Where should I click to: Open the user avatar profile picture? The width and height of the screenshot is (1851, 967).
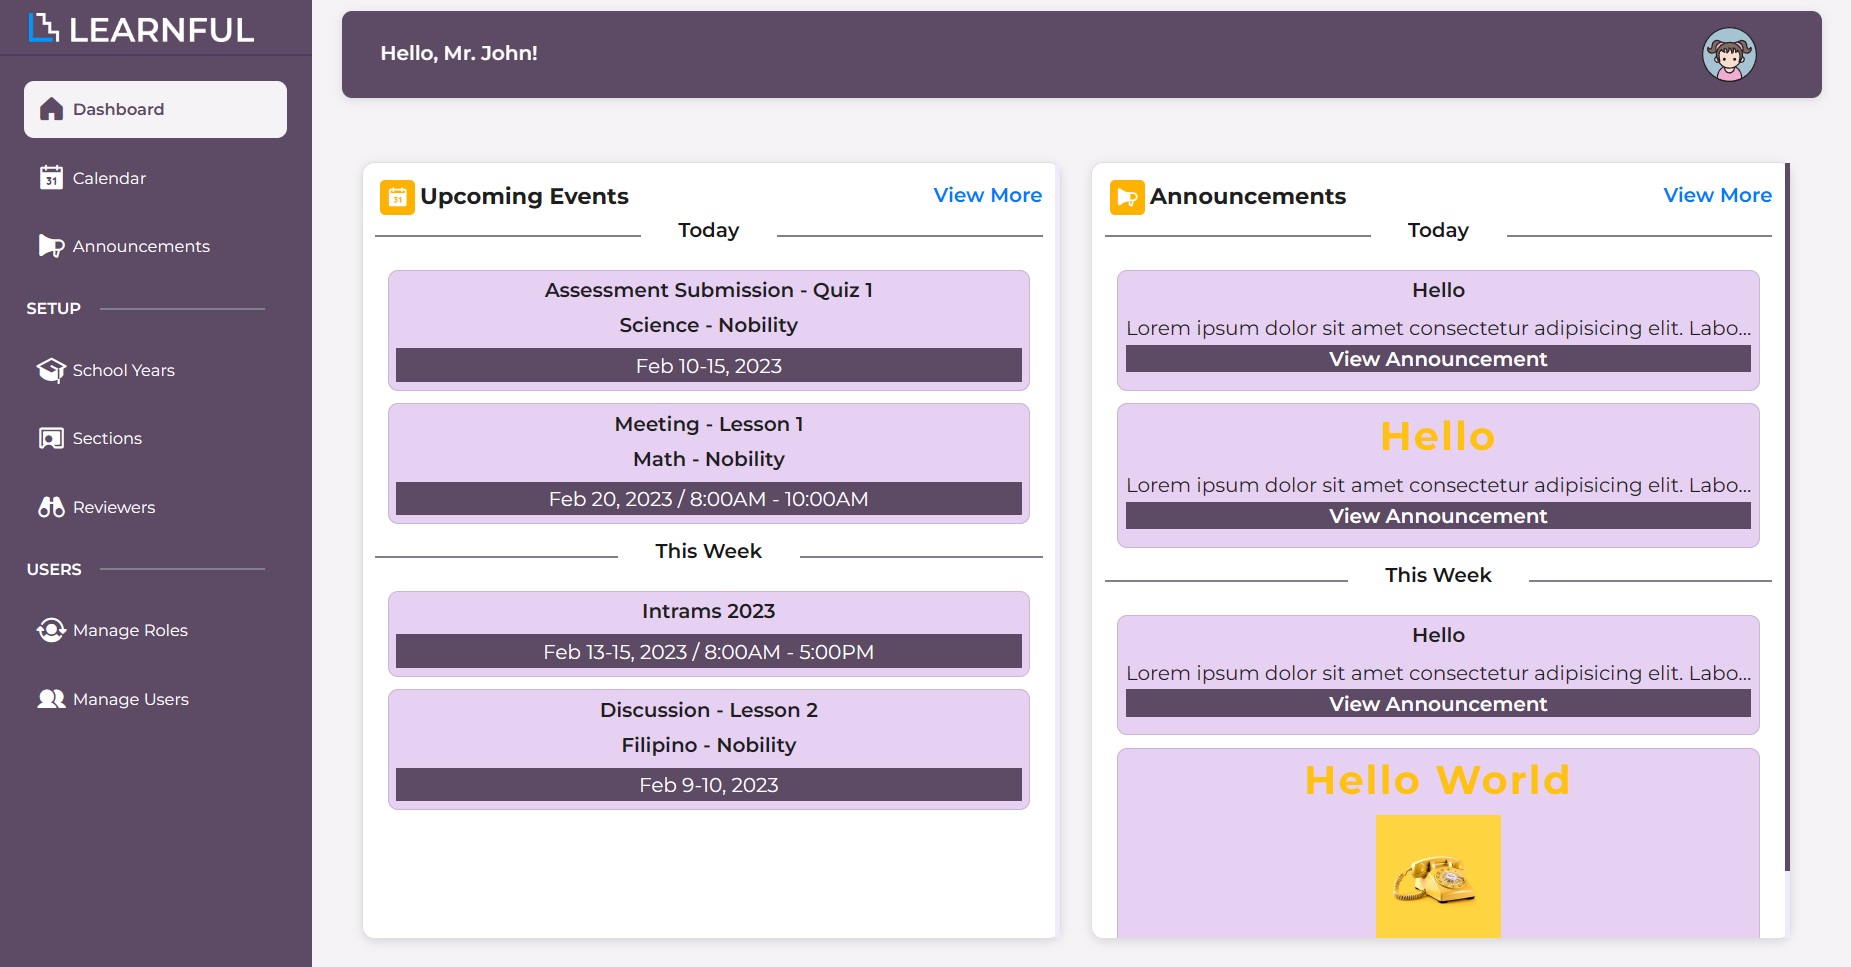[x=1729, y=54]
